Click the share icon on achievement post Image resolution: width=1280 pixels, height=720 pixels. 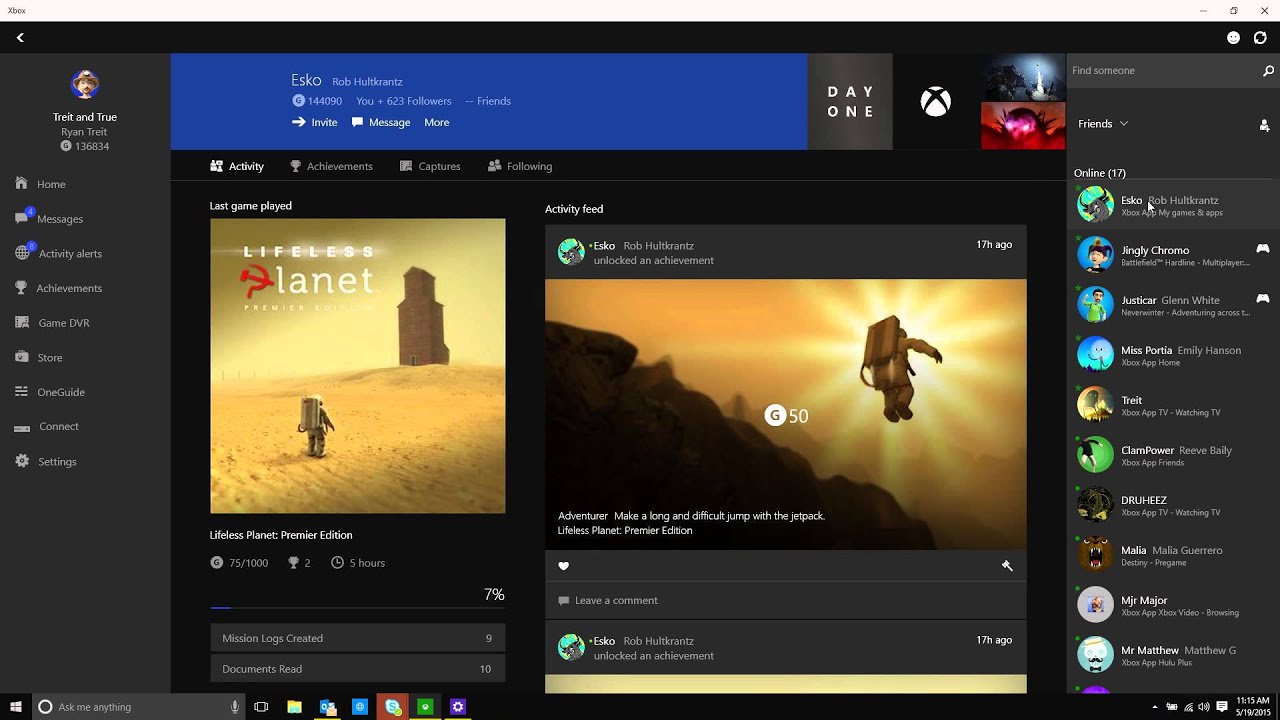click(x=1007, y=566)
